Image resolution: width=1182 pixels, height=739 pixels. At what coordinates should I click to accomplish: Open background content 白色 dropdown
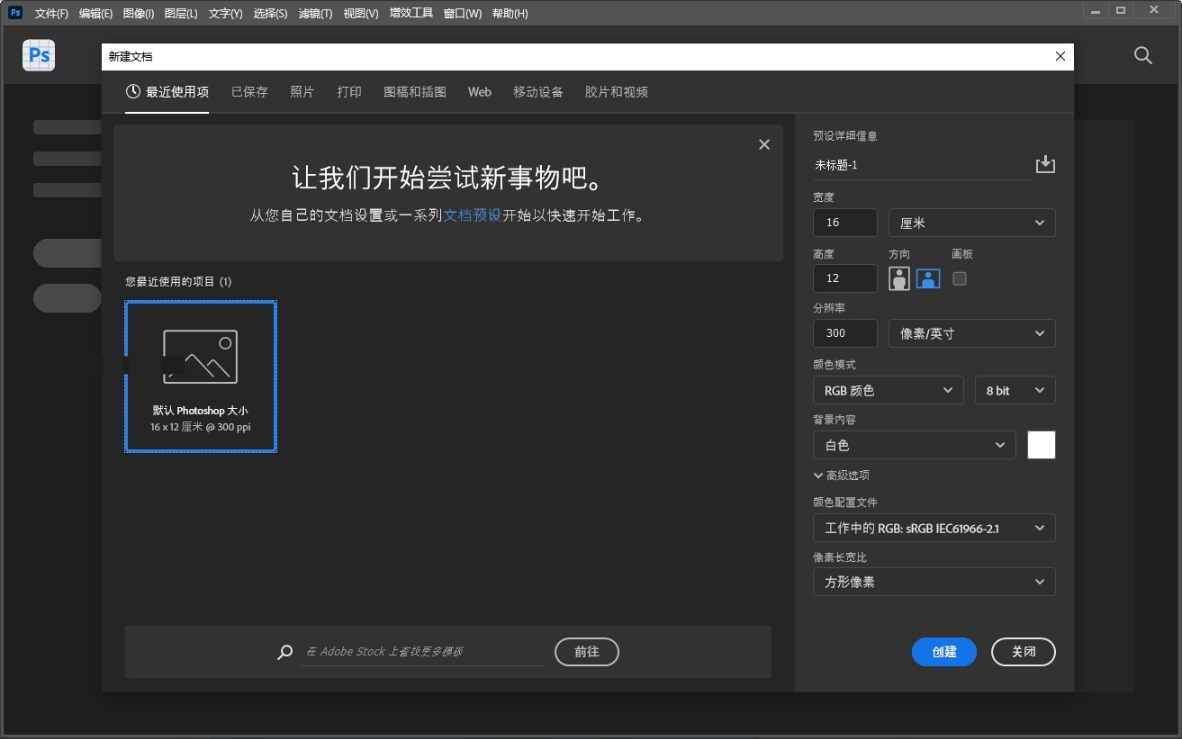tap(914, 445)
